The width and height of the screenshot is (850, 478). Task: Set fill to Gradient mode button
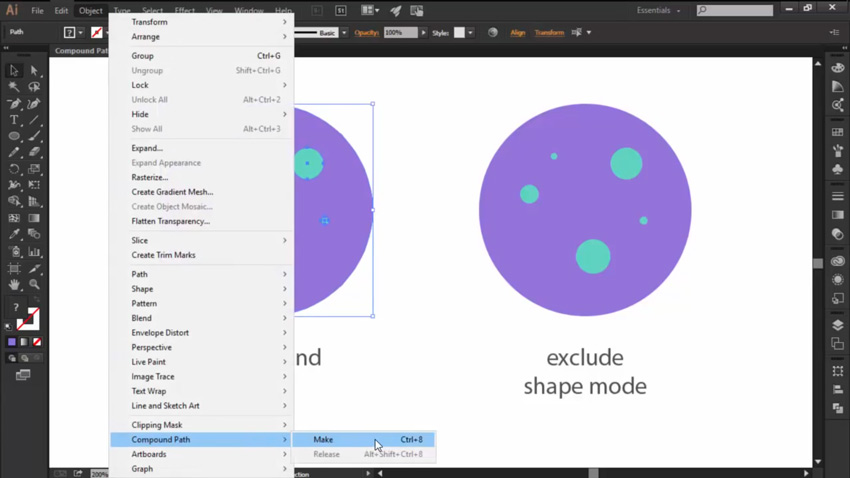click(24, 342)
